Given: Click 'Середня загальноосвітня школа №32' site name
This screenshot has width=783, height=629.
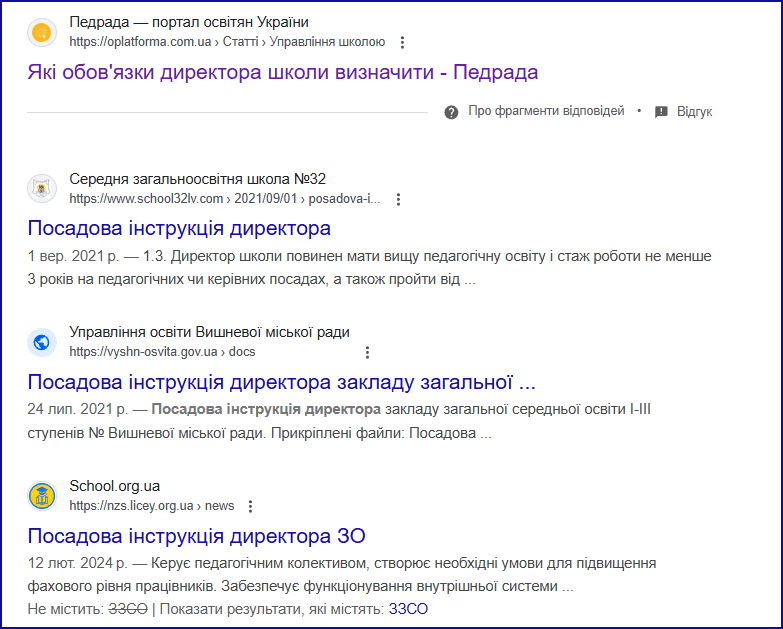Looking at the screenshot, I should click(x=198, y=179).
